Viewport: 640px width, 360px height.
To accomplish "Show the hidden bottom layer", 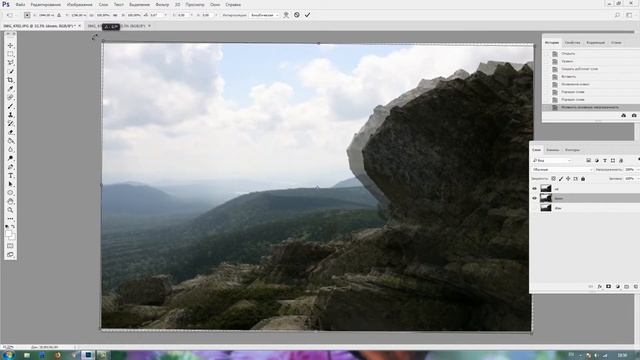I will point(534,208).
